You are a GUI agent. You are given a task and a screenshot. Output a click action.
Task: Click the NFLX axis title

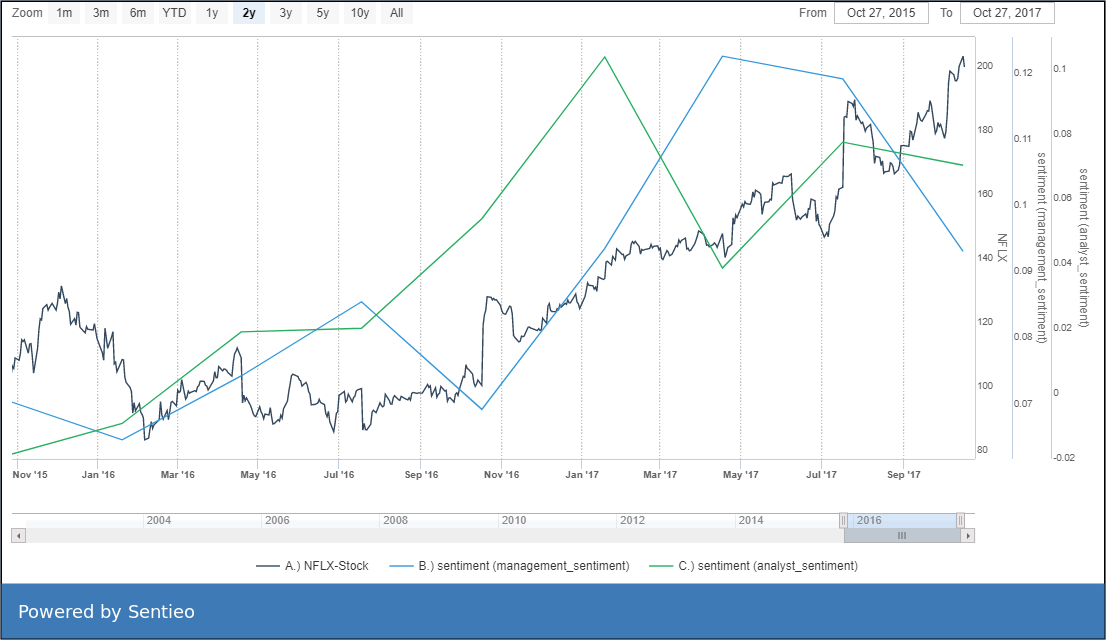click(1002, 248)
